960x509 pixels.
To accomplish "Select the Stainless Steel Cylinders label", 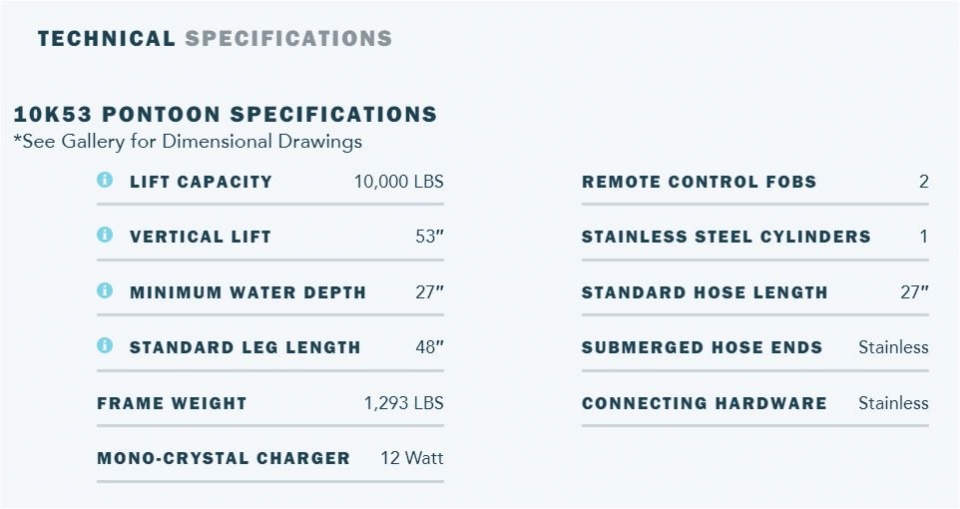I will click(x=726, y=237).
